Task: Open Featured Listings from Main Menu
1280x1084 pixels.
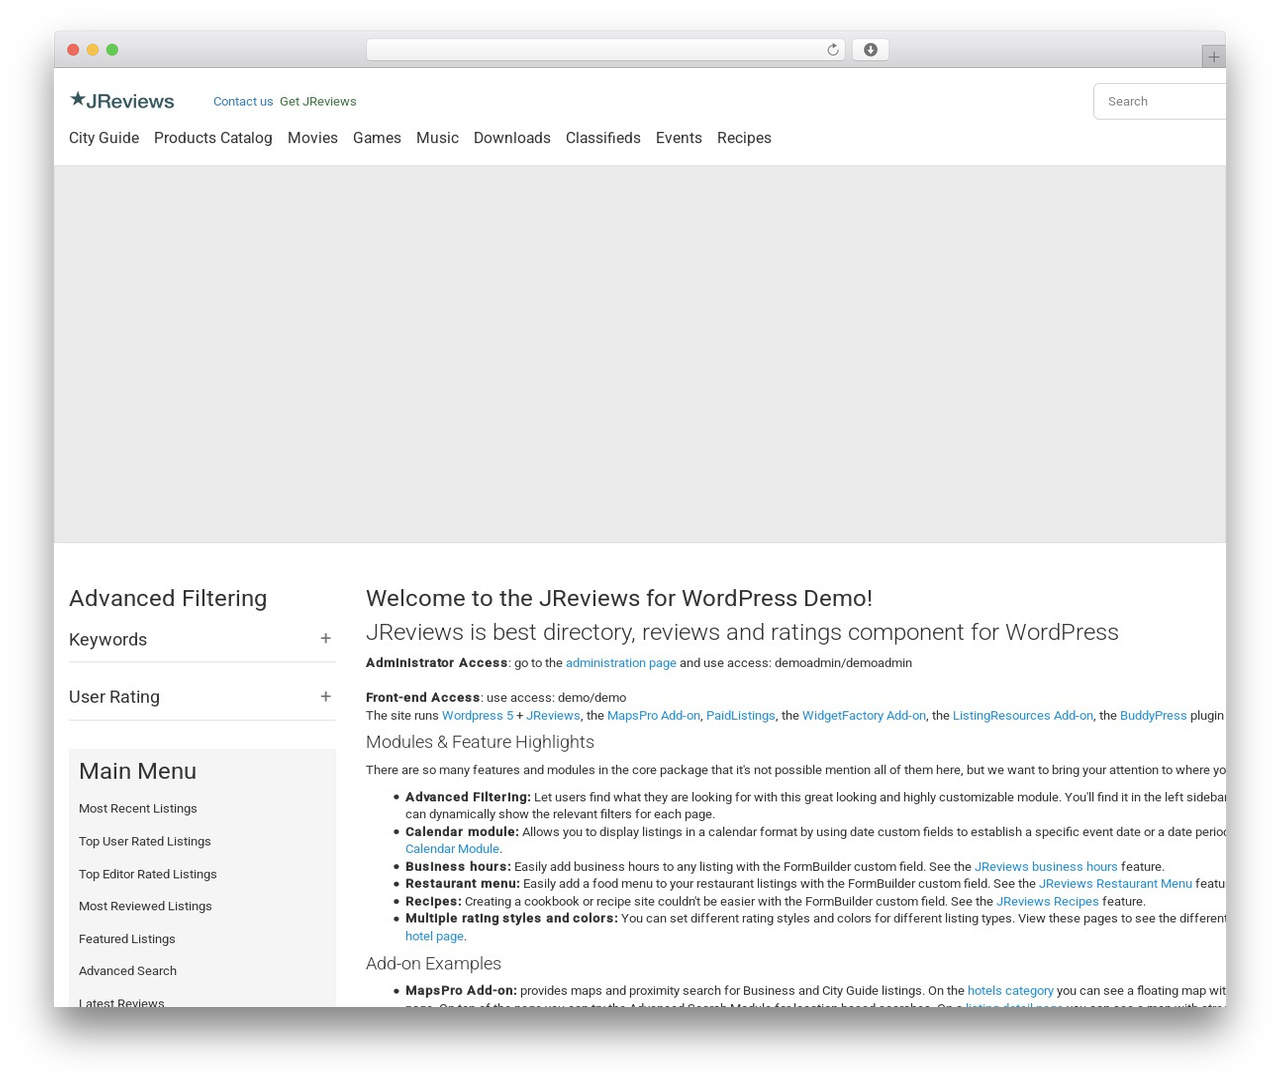Action: pos(127,939)
